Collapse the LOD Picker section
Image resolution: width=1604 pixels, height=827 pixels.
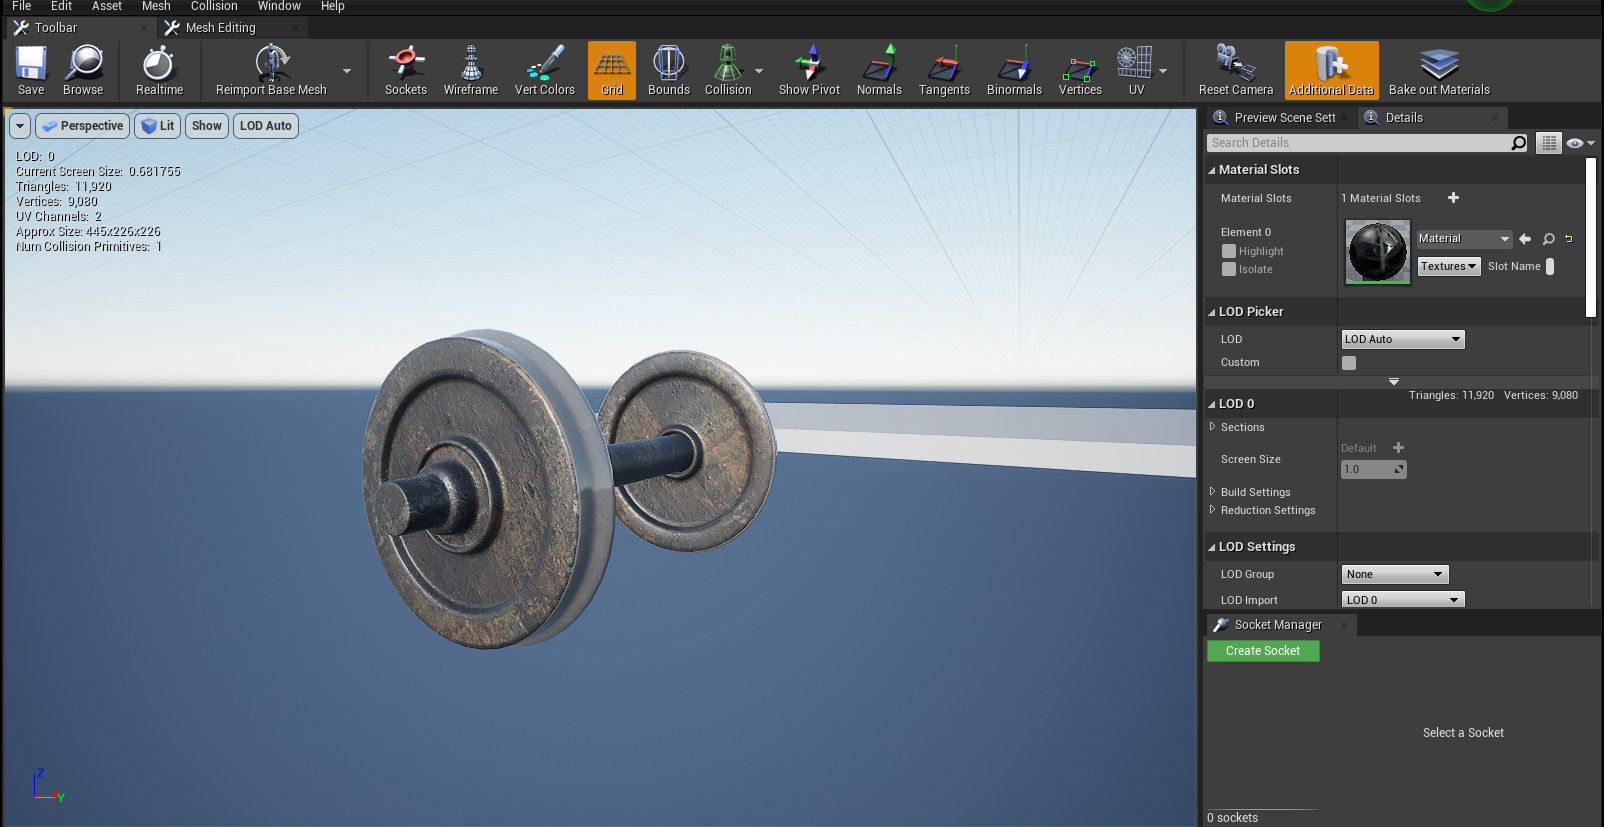pyautogui.click(x=1212, y=312)
